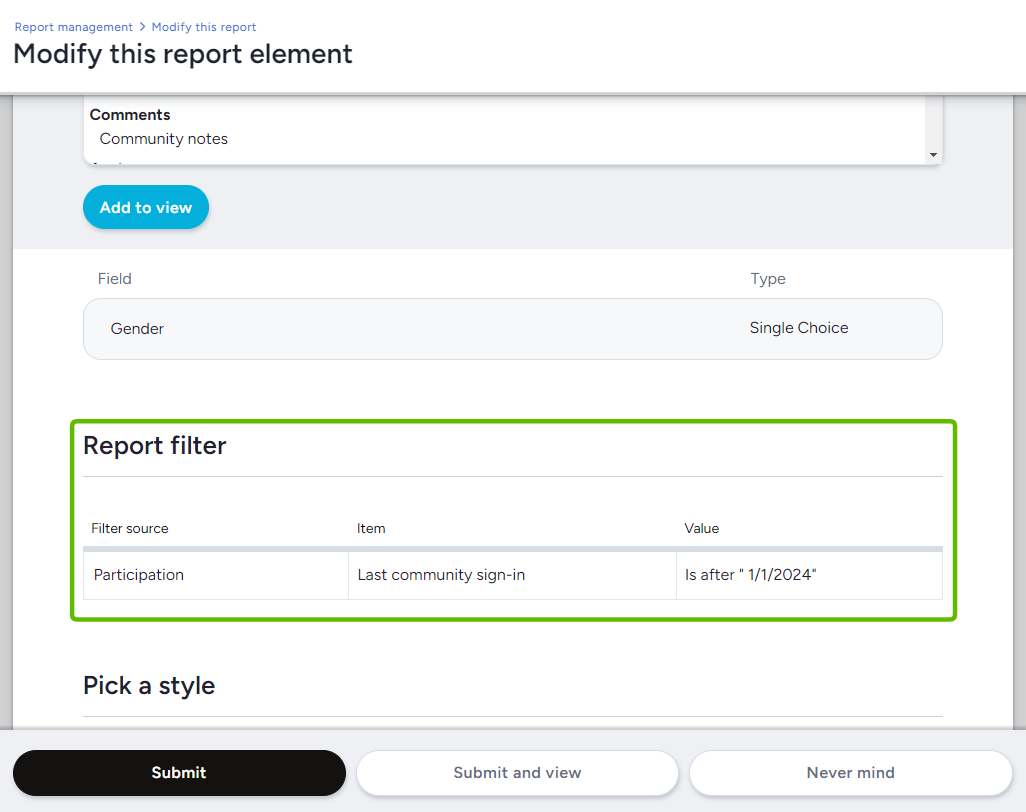Click the Add to view button
Image resolution: width=1026 pixels, height=812 pixels.
coord(146,208)
